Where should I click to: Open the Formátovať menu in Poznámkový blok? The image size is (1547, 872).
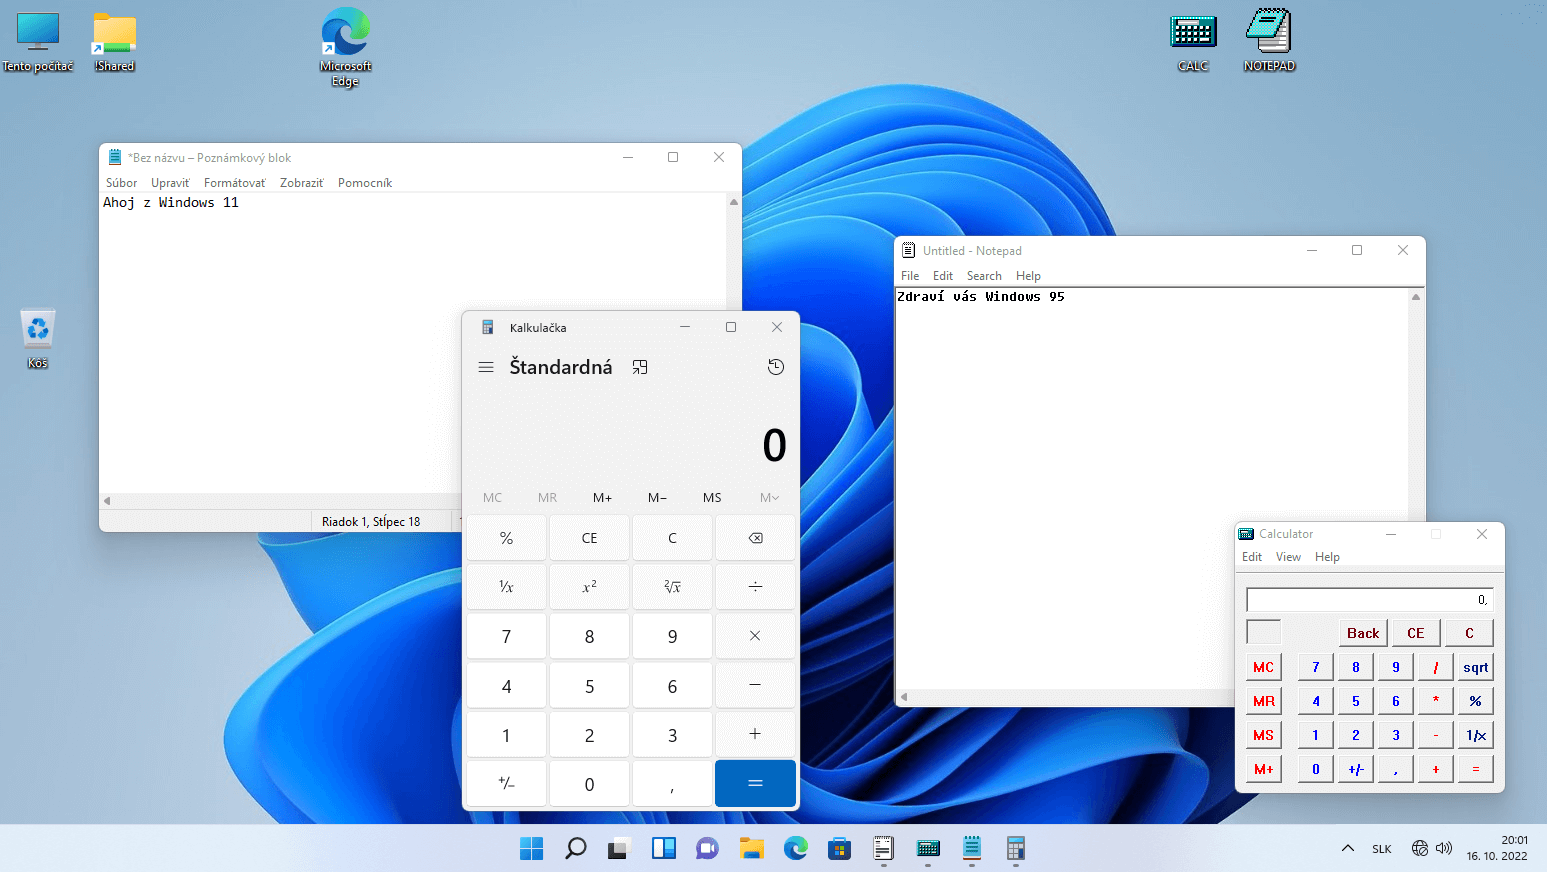click(234, 183)
